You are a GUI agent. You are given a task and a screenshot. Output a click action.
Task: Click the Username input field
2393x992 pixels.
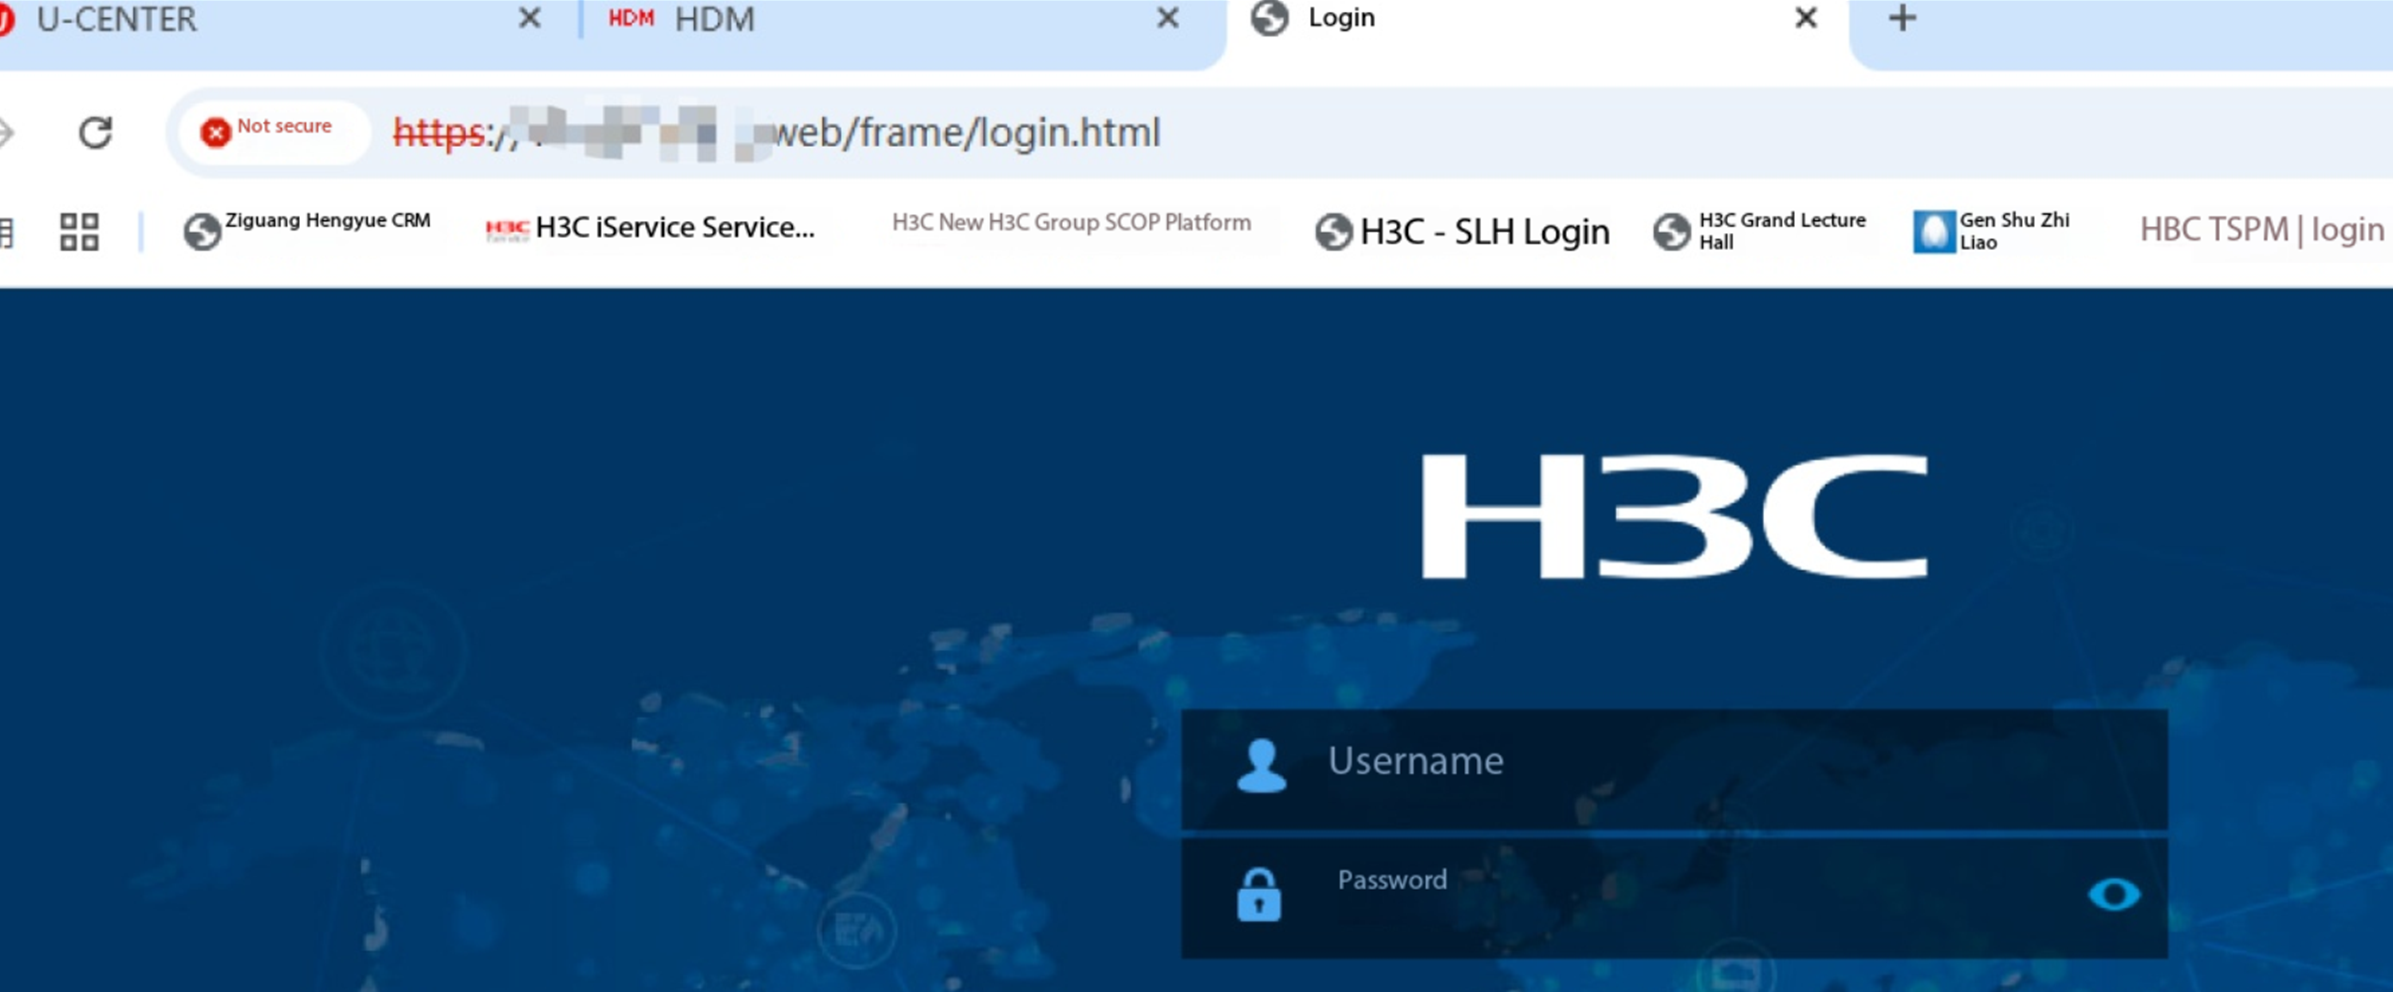1700,762
